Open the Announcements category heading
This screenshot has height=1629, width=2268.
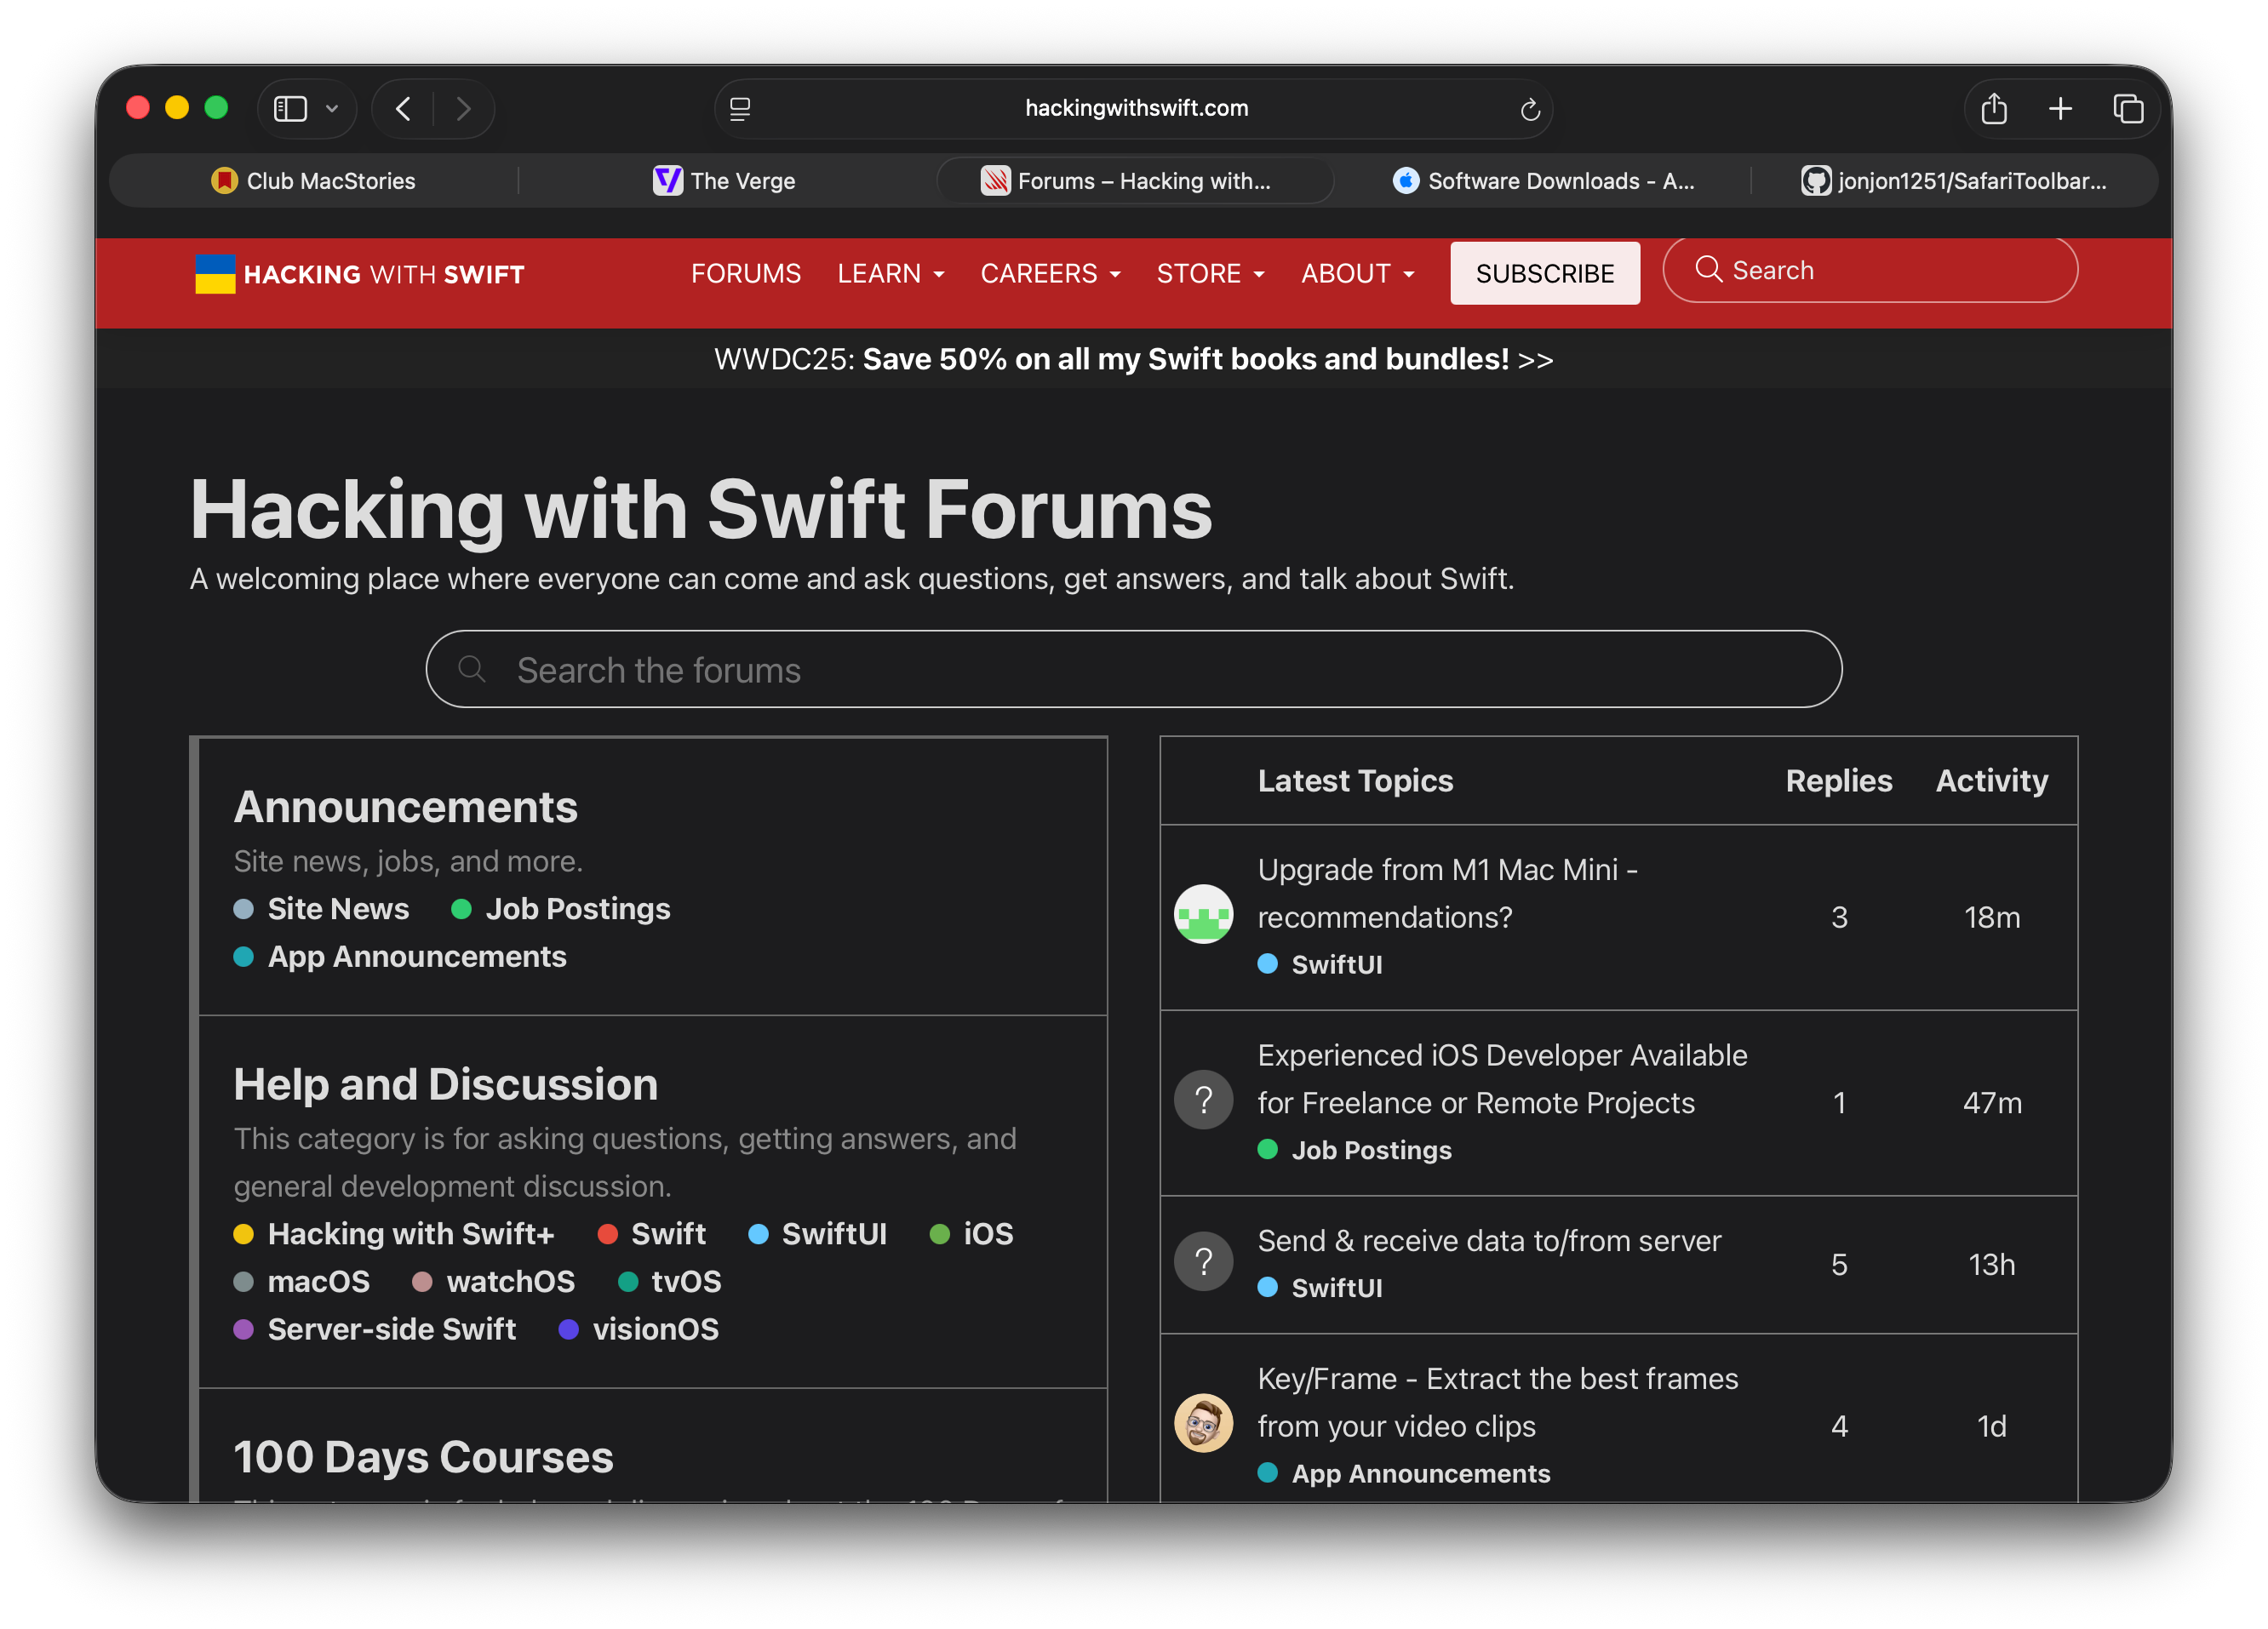click(x=405, y=807)
